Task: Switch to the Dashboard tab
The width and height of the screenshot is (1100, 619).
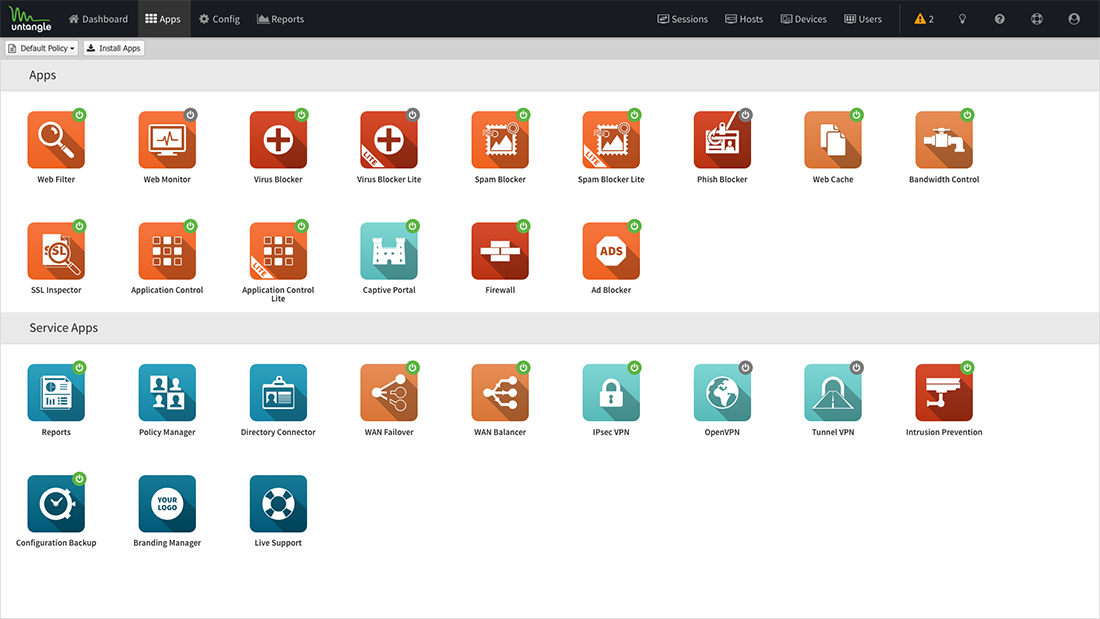Action: pos(98,19)
